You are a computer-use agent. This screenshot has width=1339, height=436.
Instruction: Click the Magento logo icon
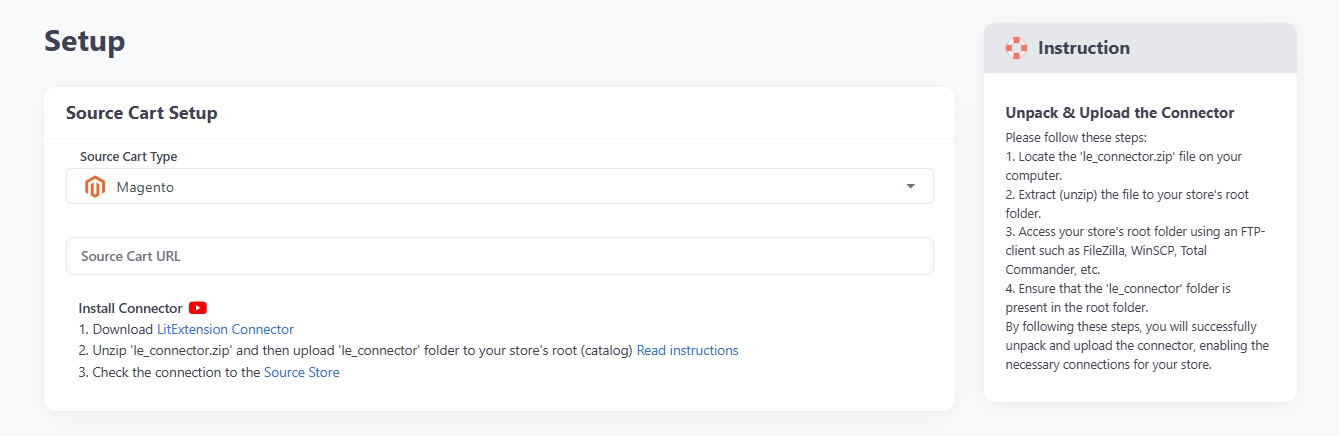pyautogui.click(x=95, y=187)
